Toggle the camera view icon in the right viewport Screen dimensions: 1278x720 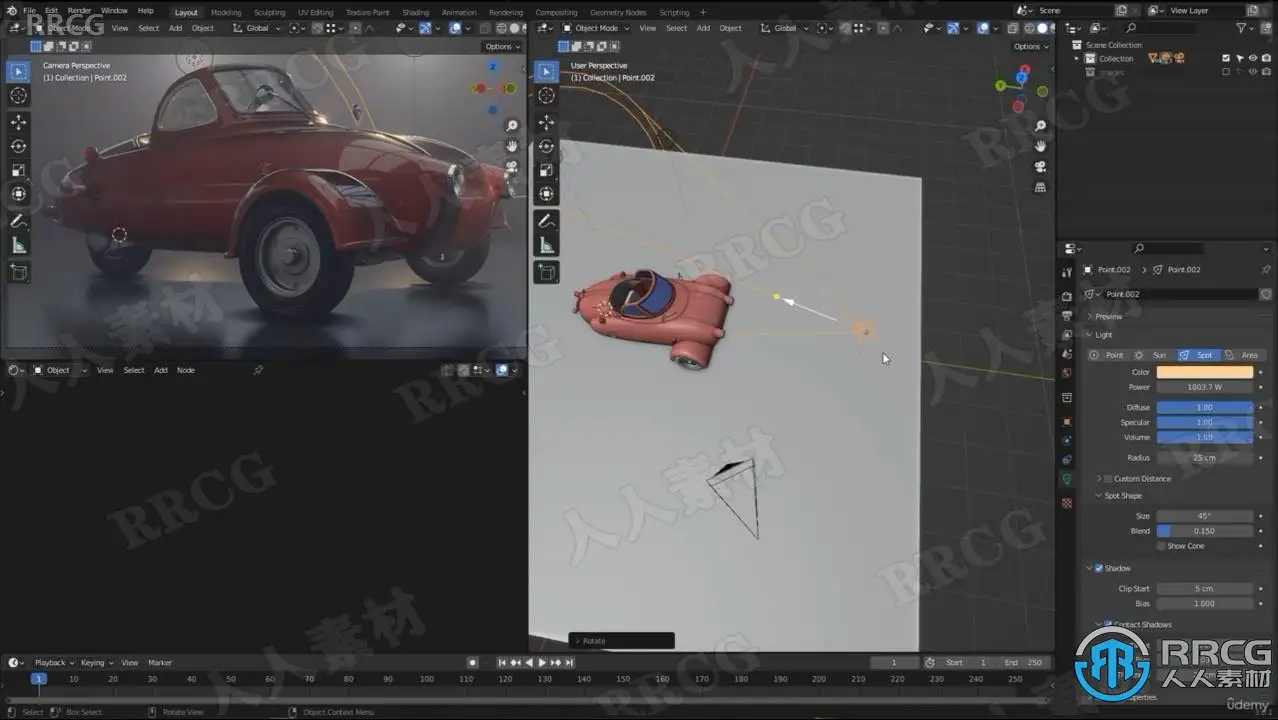[1040, 167]
